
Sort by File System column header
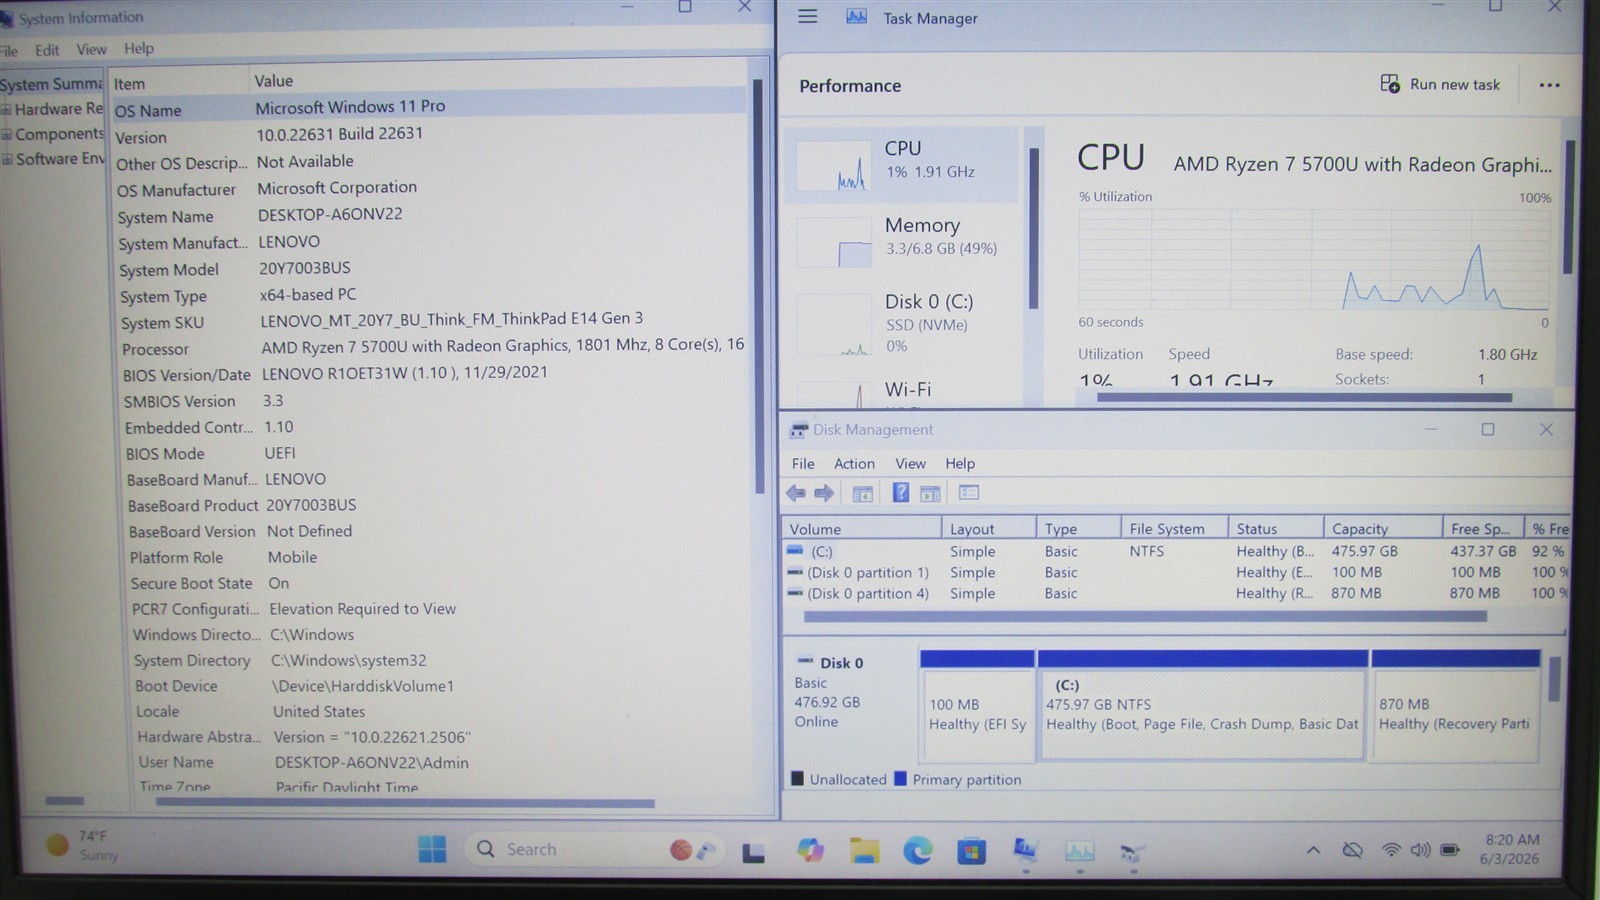[1174, 529]
